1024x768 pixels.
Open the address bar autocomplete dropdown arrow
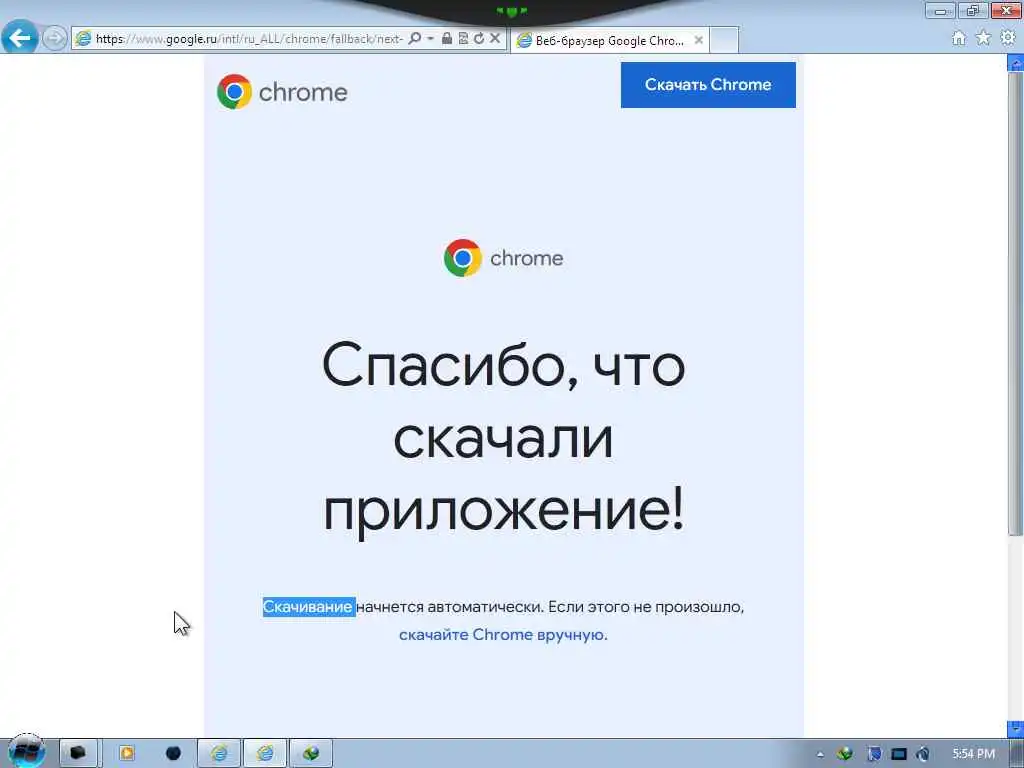[430, 39]
